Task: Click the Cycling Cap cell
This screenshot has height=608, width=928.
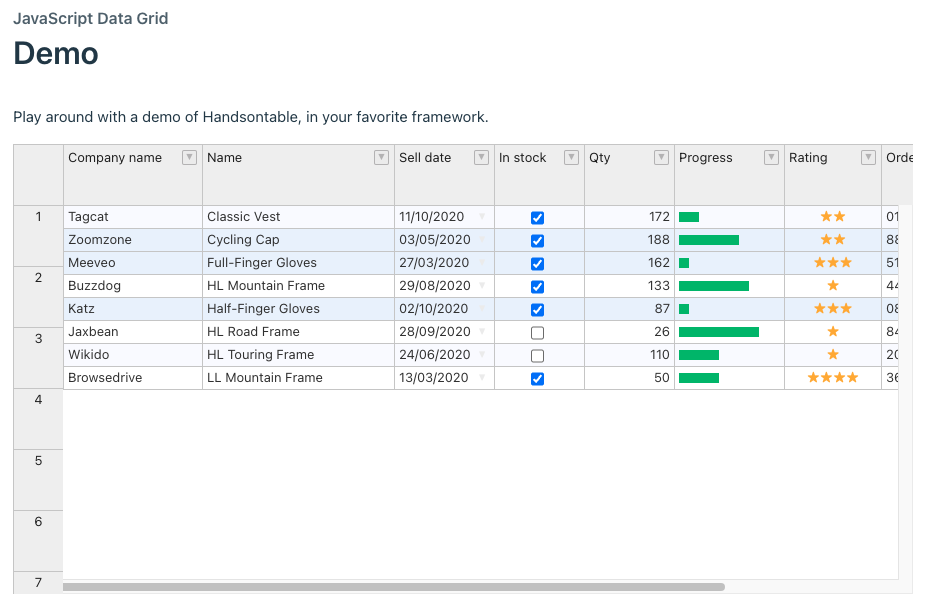Action: tap(298, 240)
